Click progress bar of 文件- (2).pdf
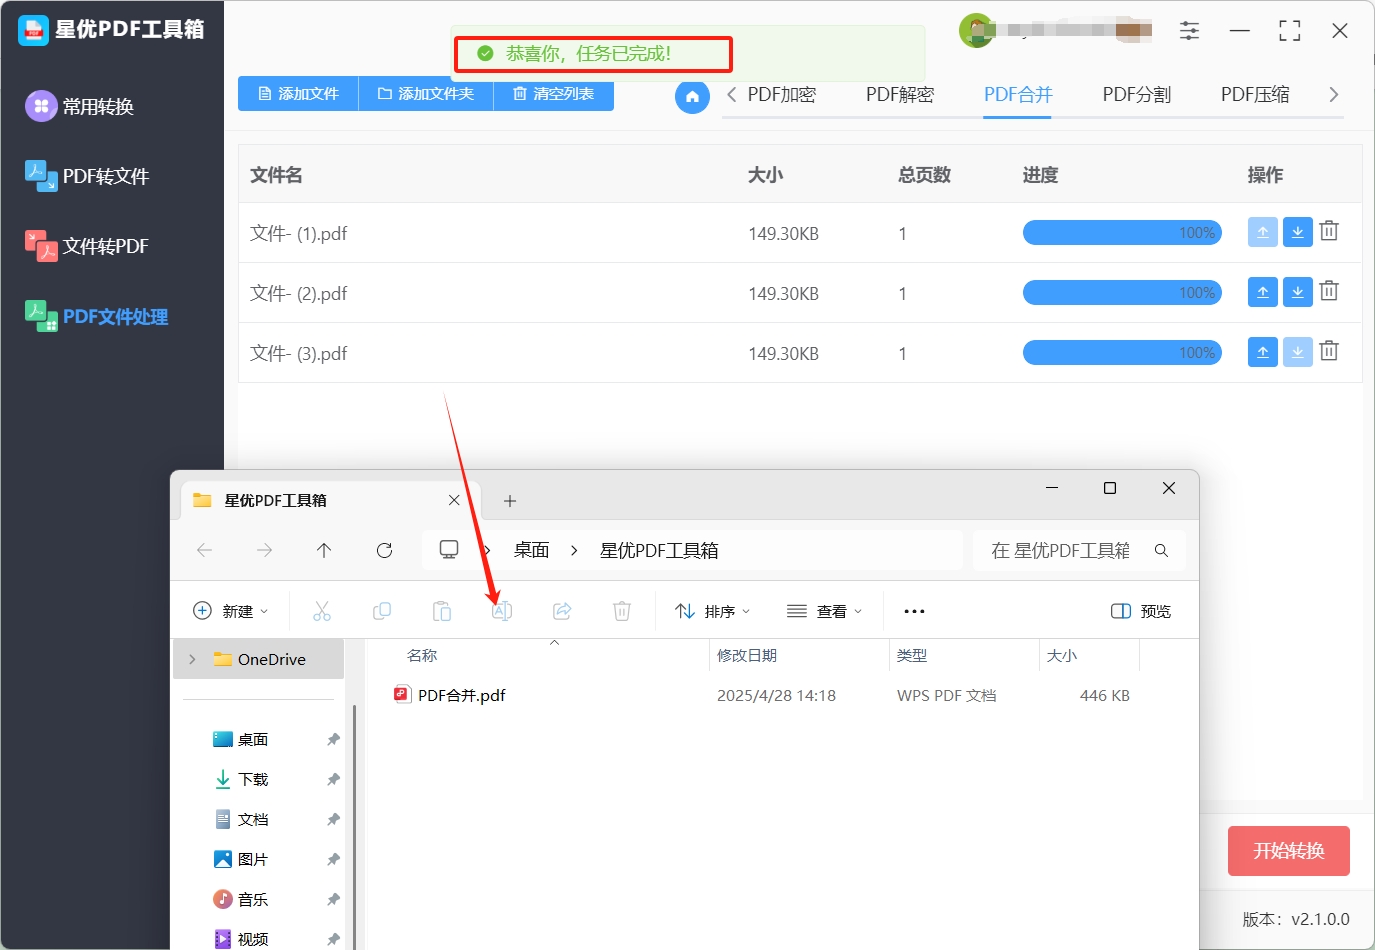 pos(1122,293)
